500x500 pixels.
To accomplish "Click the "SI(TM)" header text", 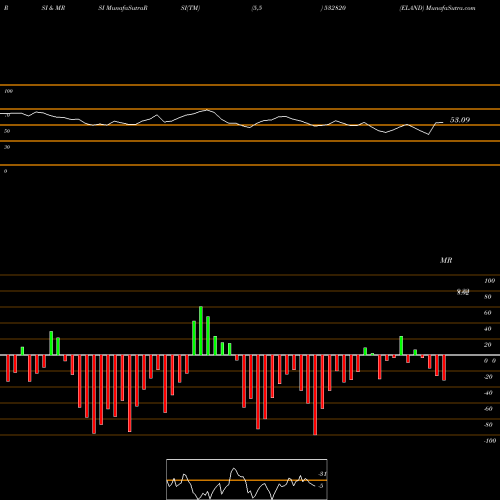I will 190,8.
